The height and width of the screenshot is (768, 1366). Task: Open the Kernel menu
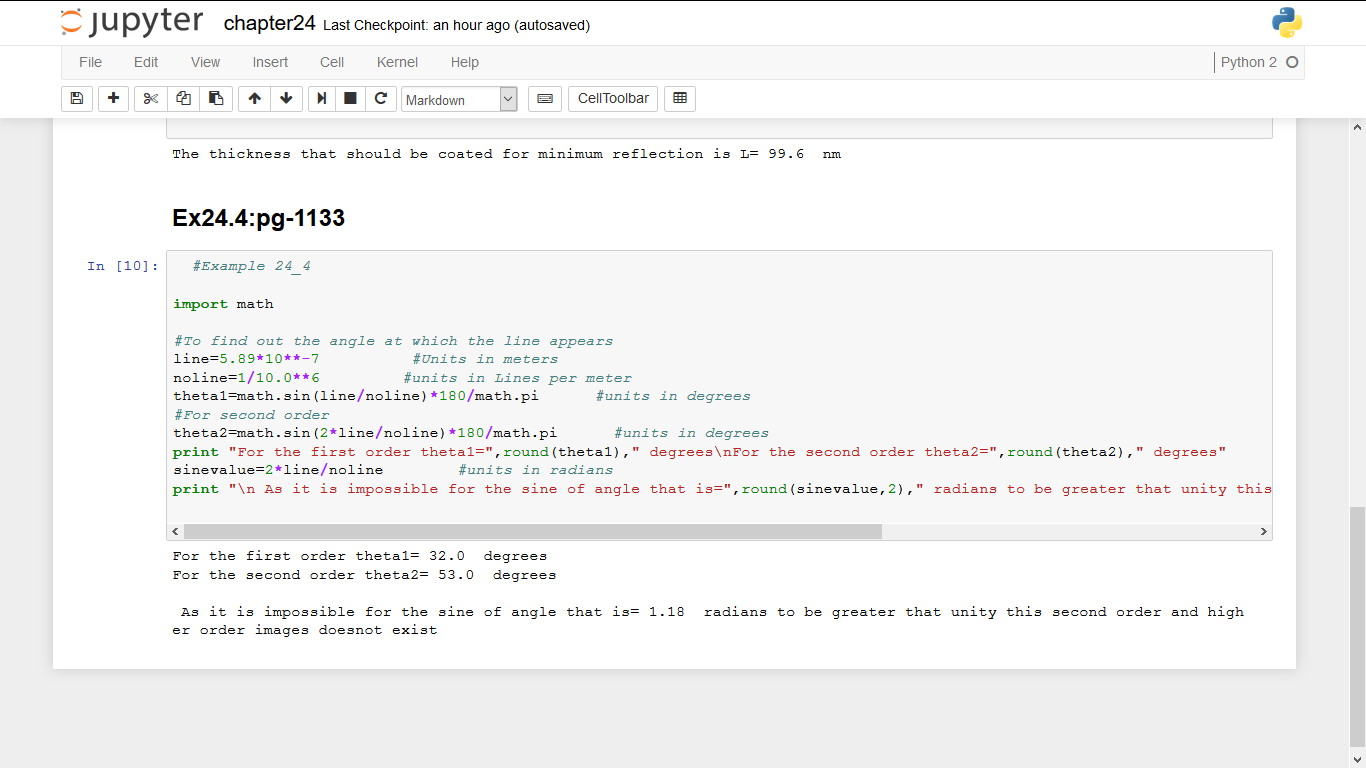pos(397,62)
